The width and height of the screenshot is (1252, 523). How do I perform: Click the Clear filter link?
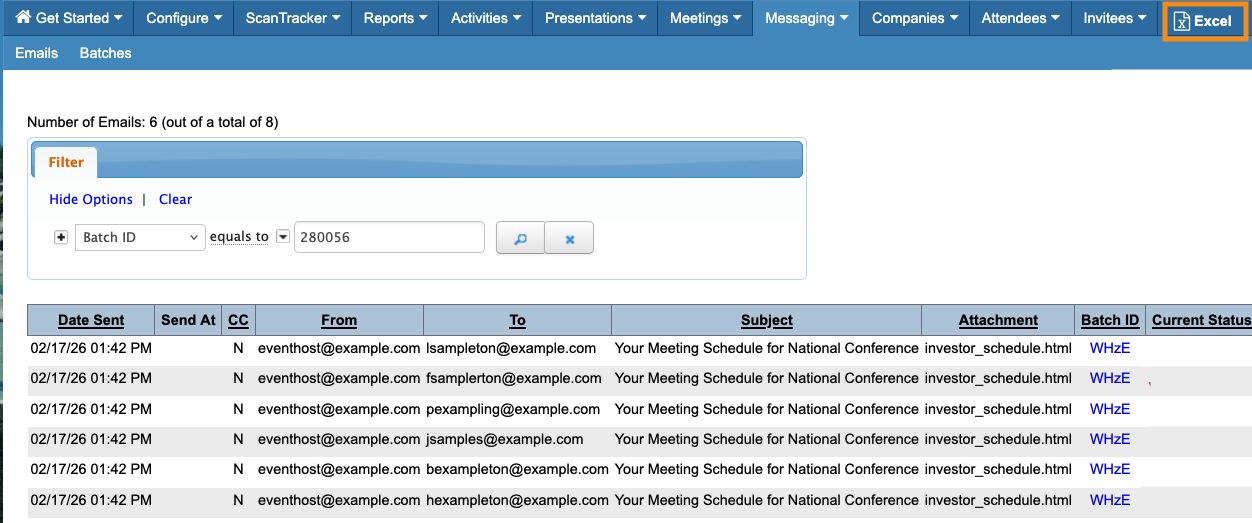point(175,199)
